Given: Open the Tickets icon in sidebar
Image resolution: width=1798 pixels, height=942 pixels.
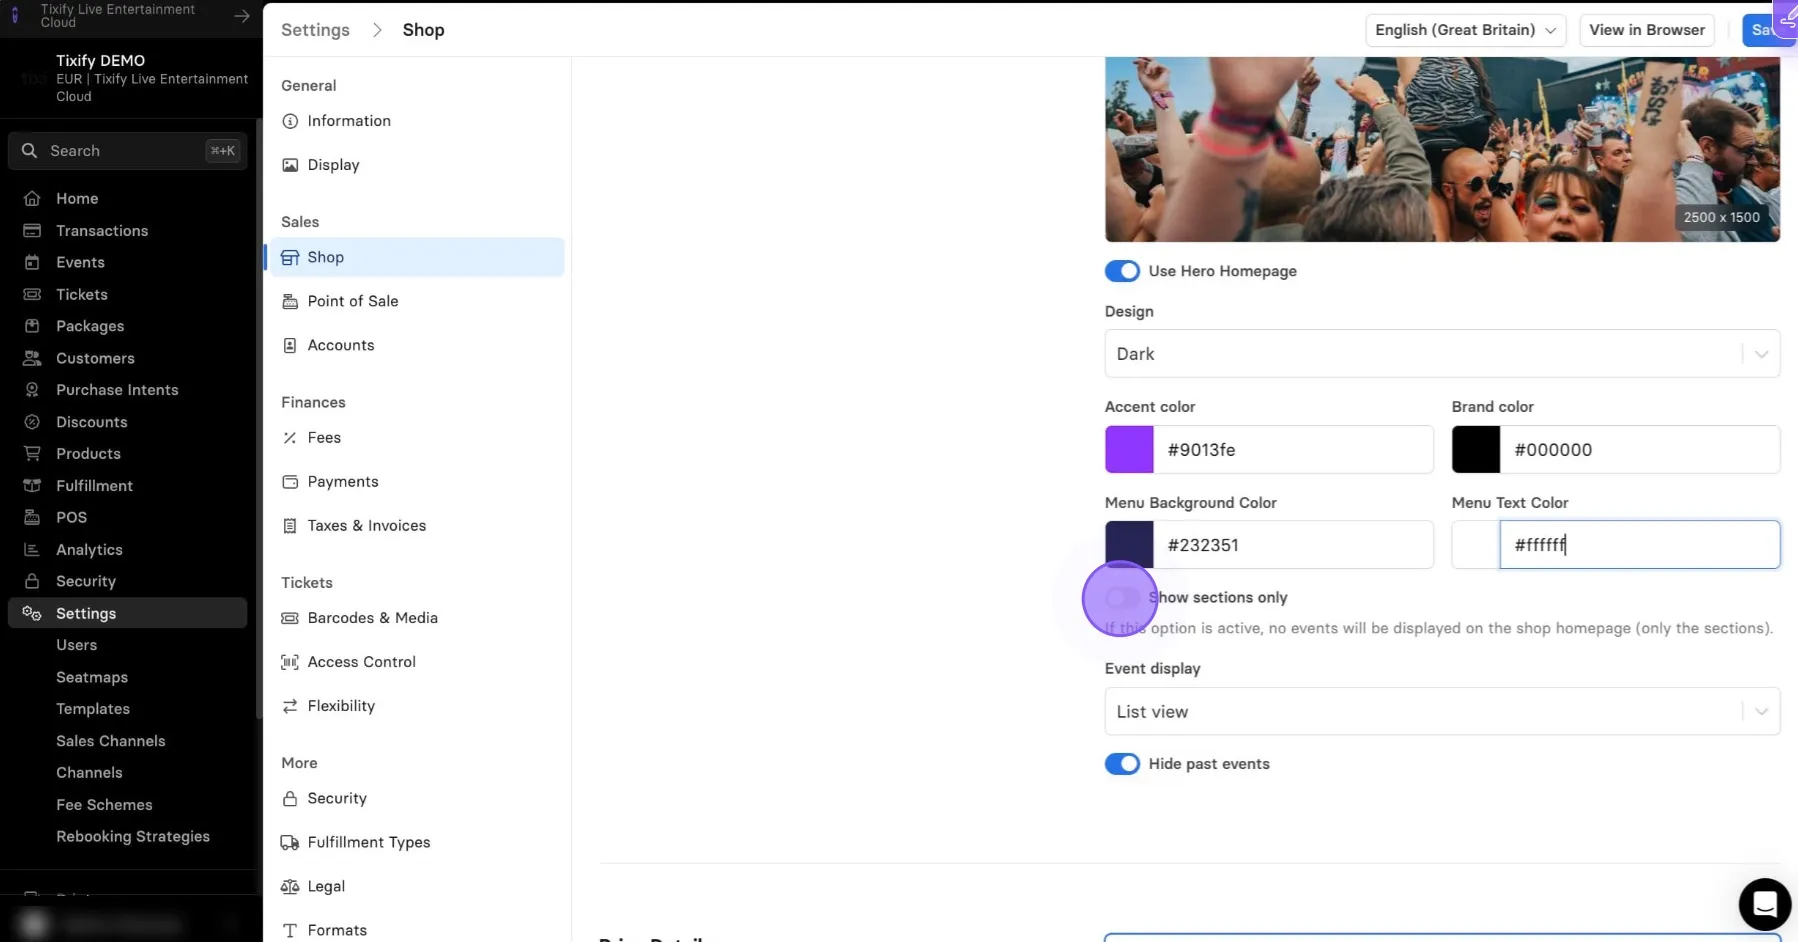Looking at the screenshot, I should 32,294.
